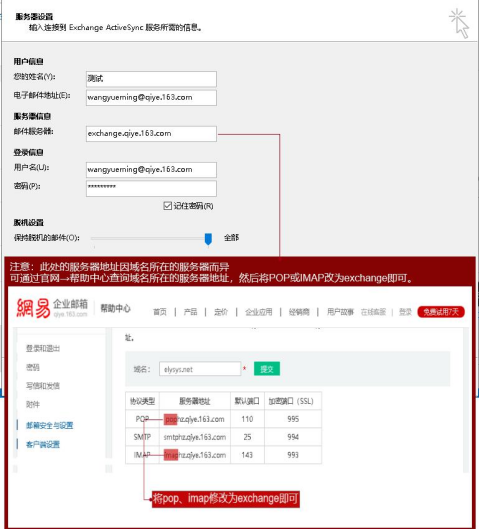
Task: Click the 加密端口 (SSL) column header
Action: coord(293,401)
